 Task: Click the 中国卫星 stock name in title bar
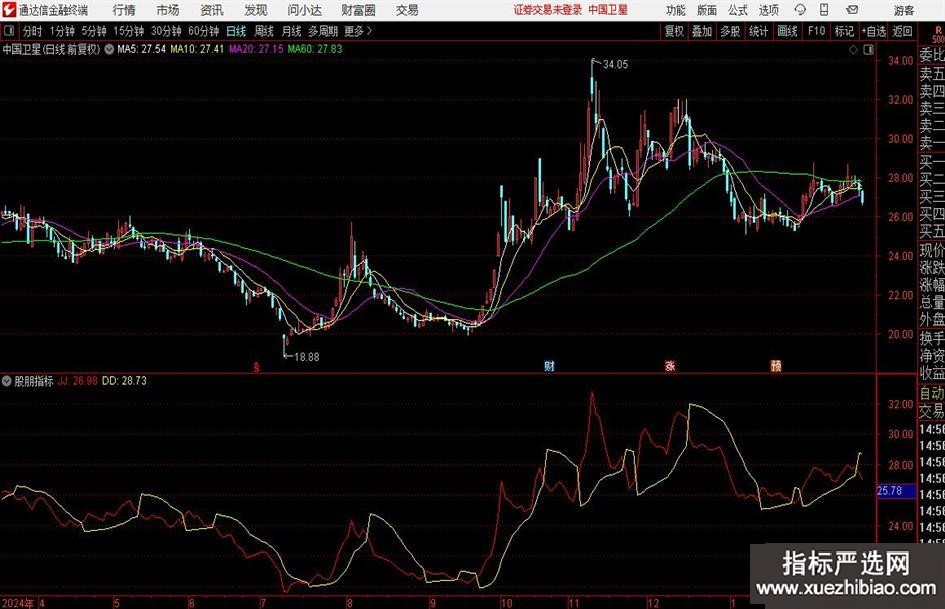[608, 10]
